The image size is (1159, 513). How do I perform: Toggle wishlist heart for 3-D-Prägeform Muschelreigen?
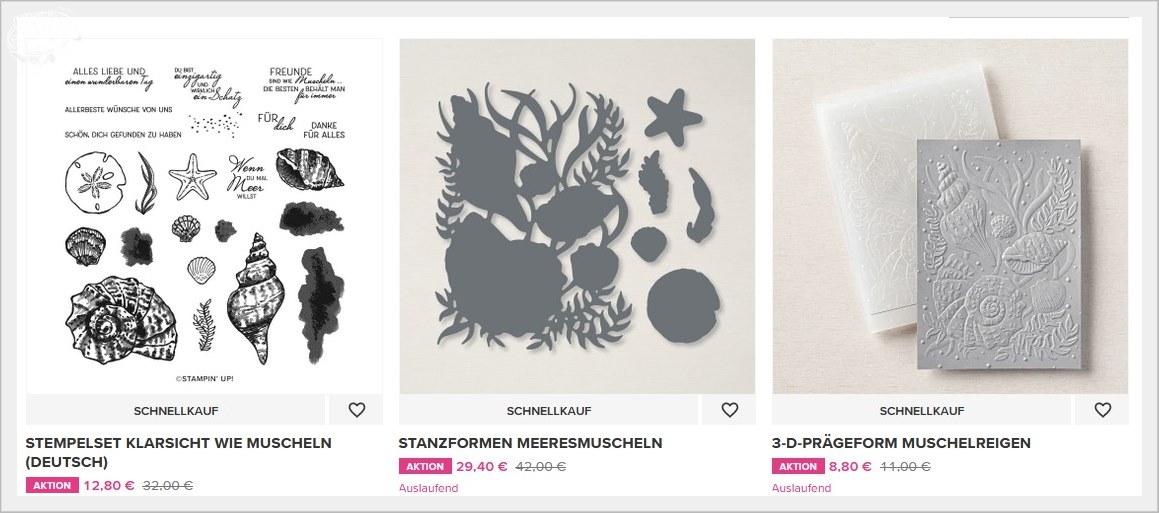click(x=1102, y=410)
